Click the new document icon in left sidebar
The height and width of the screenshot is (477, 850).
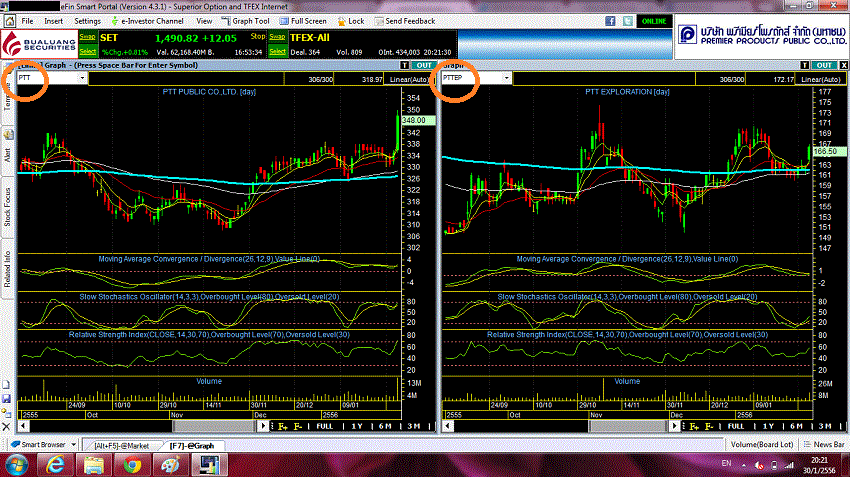tap(7, 385)
